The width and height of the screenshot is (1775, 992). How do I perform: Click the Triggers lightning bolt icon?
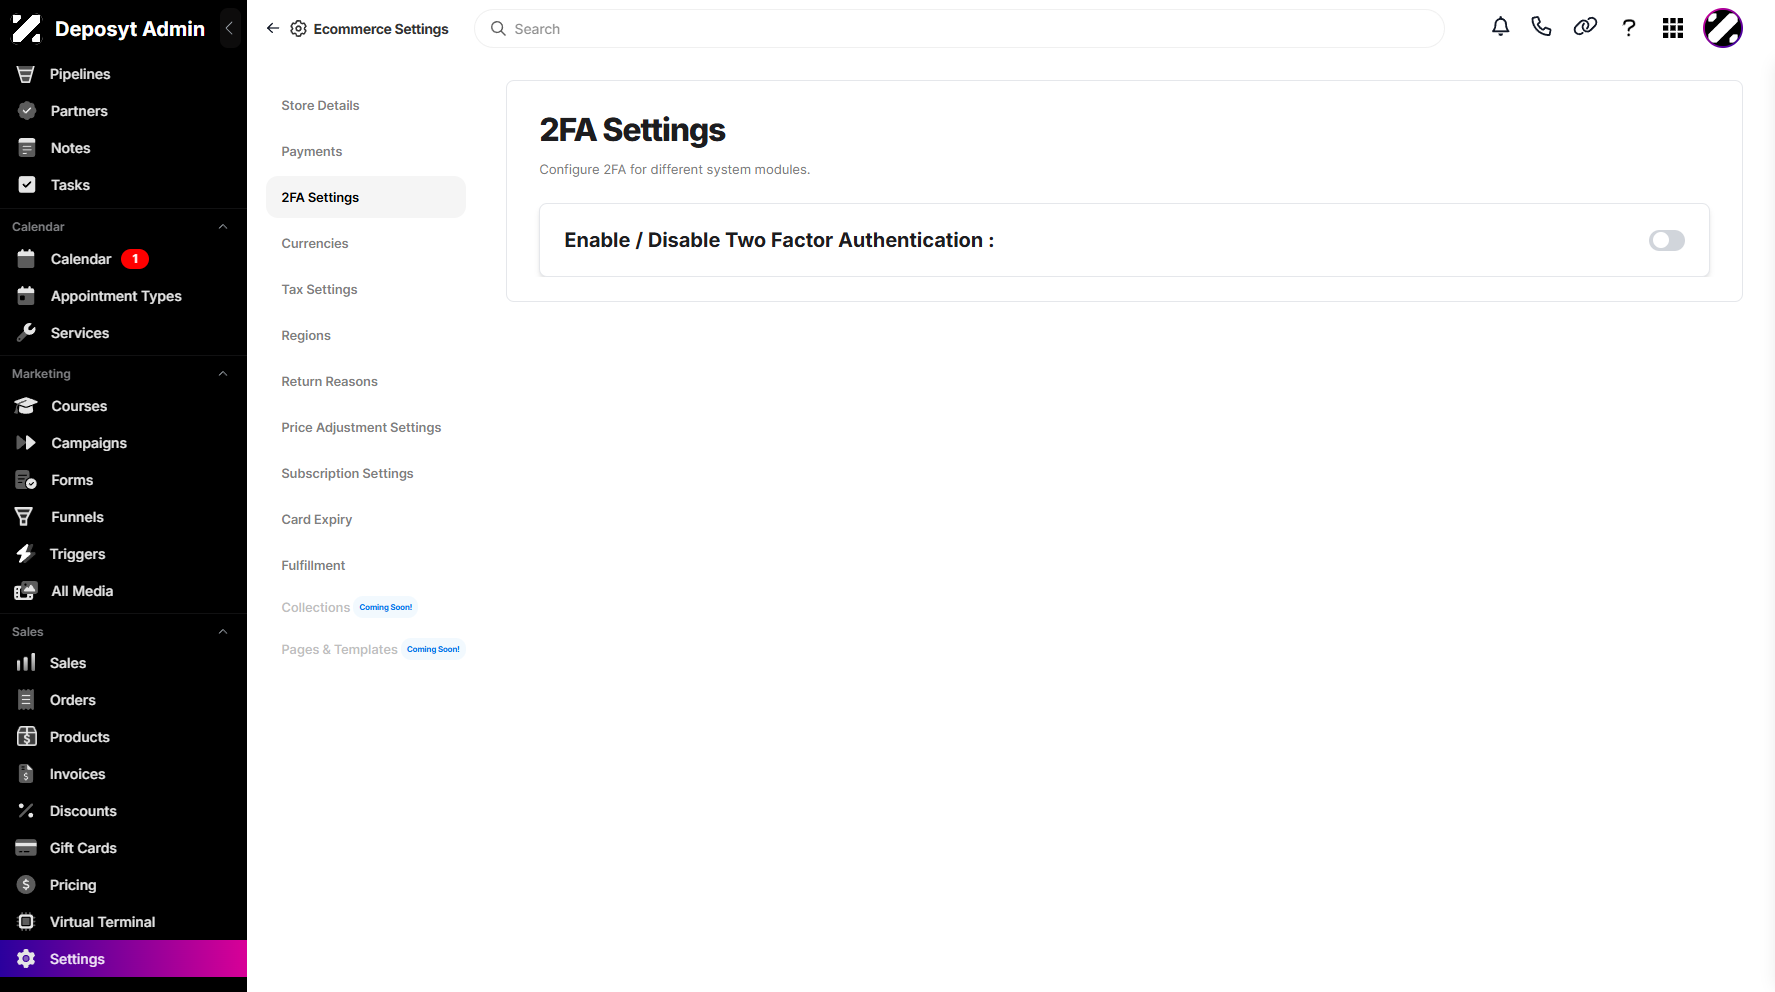26,554
